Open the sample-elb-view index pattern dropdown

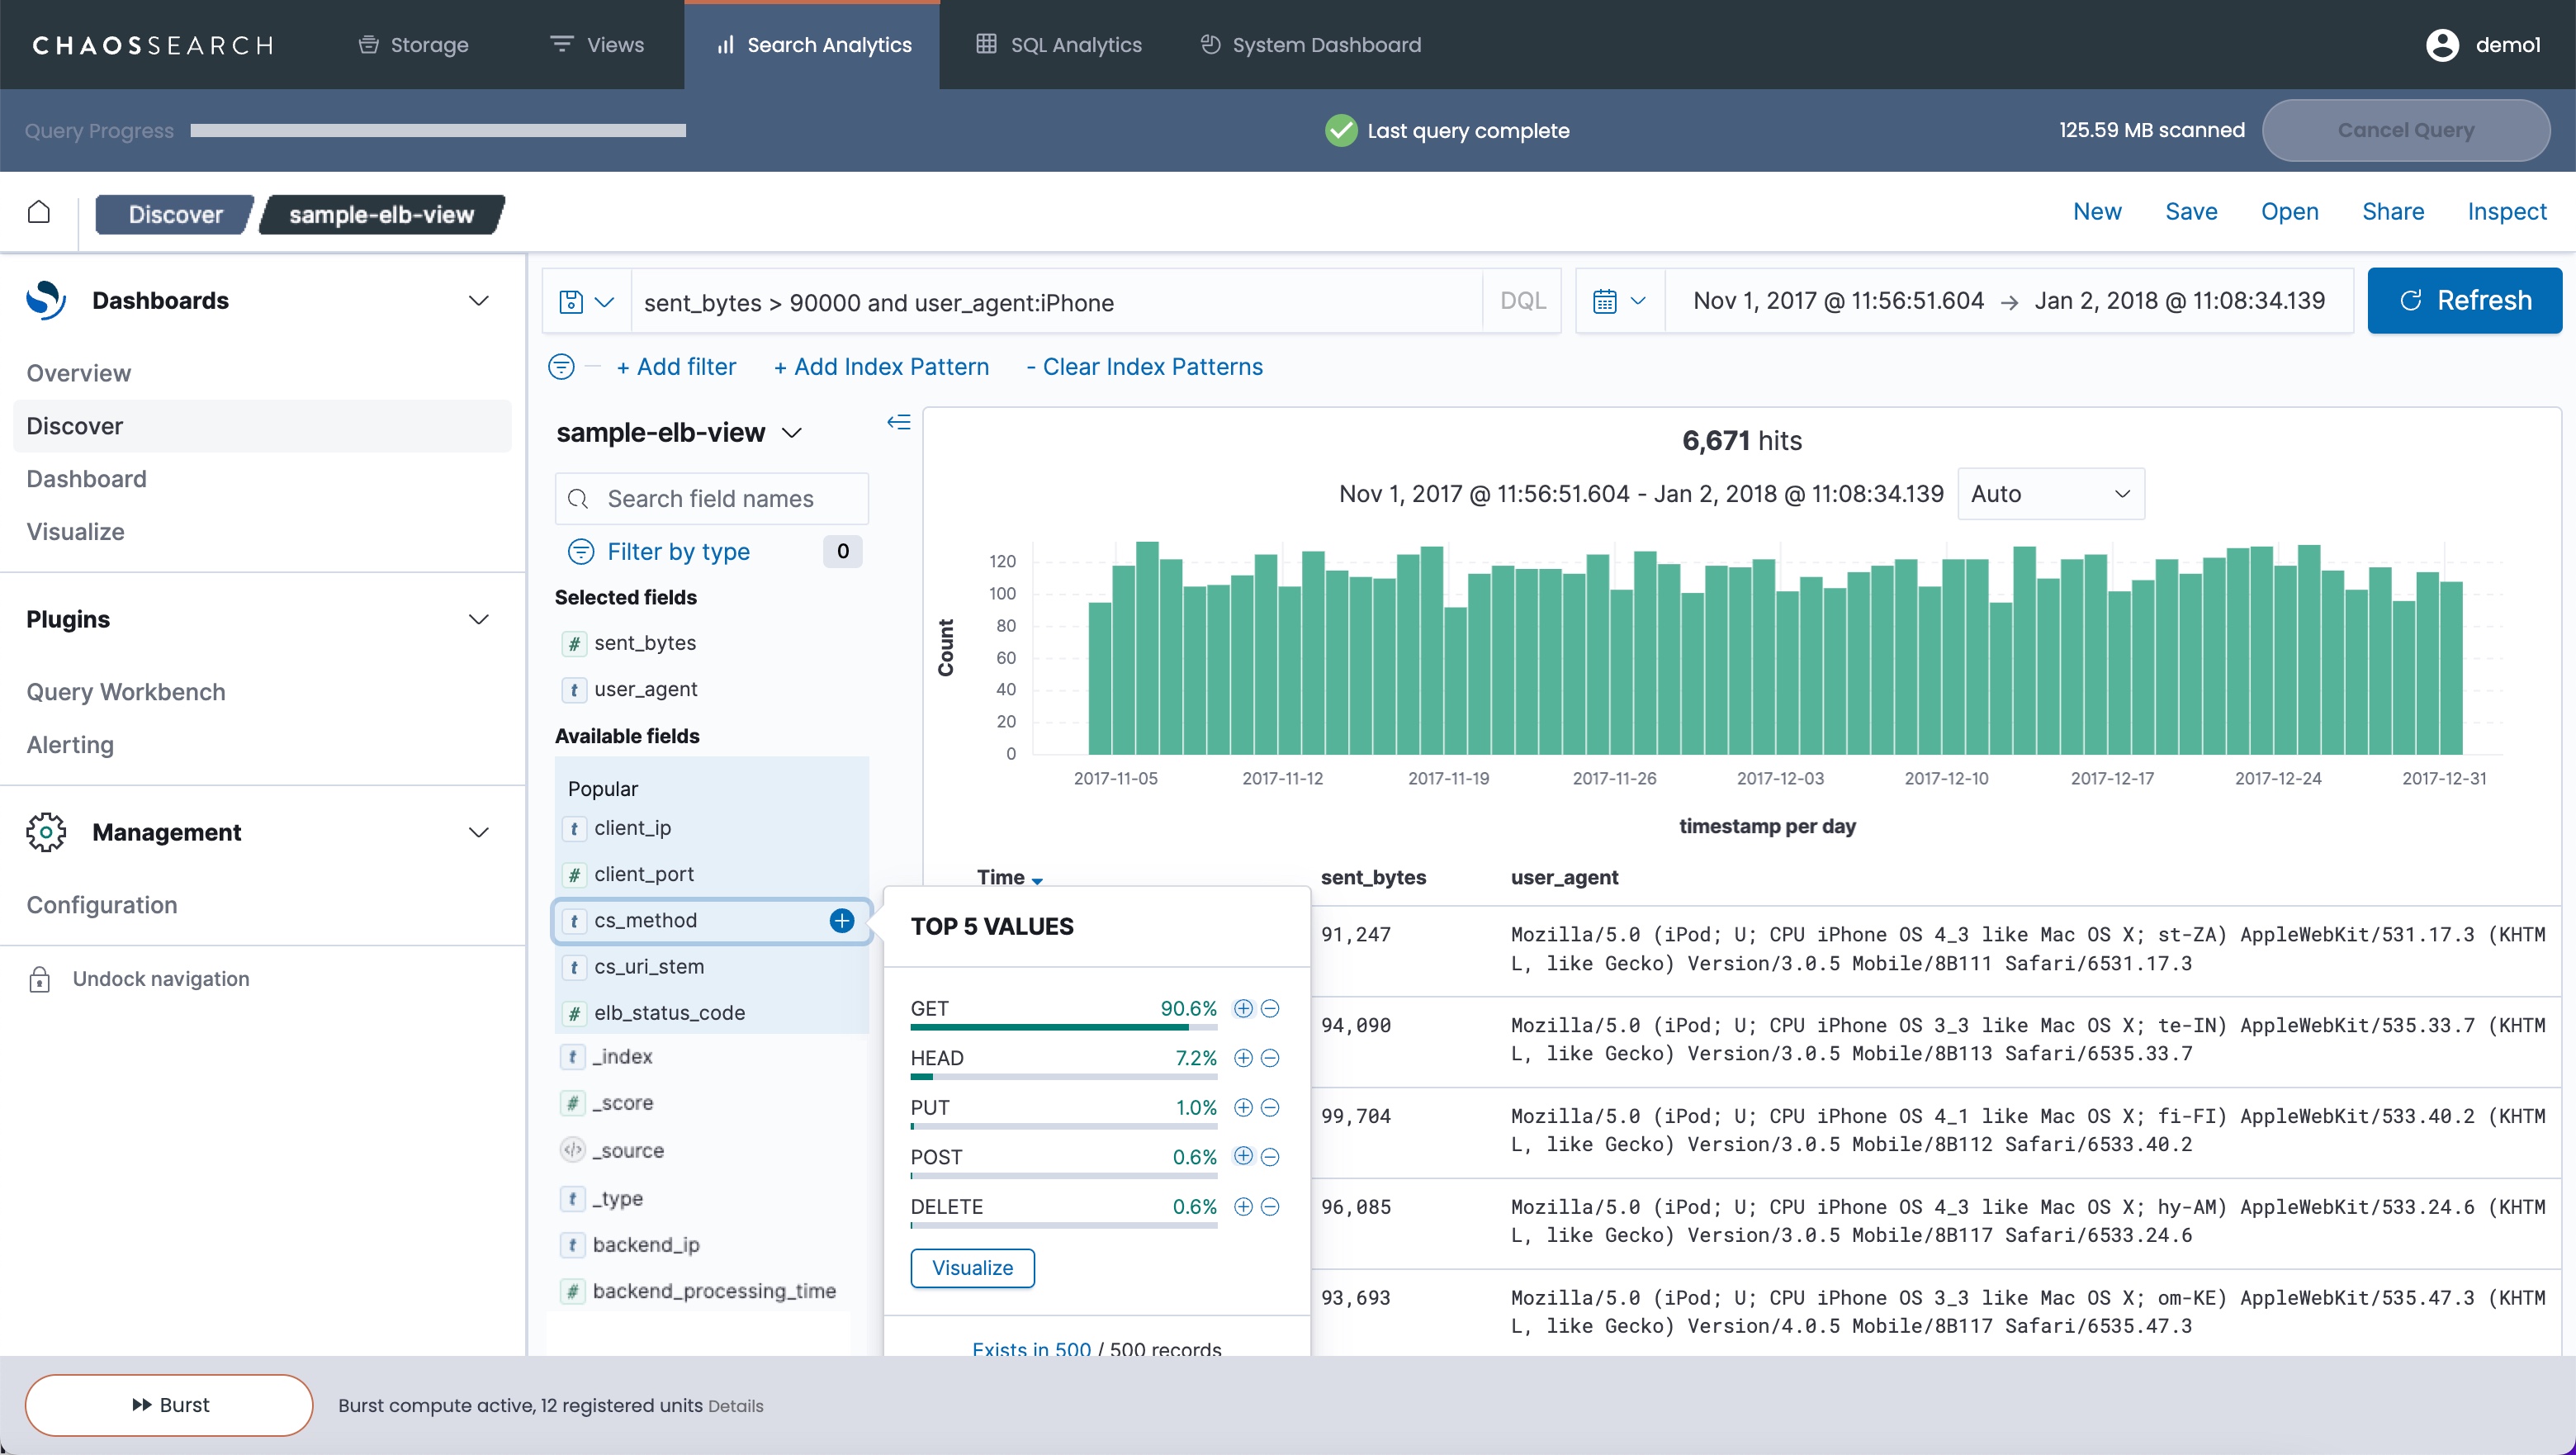(679, 432)
